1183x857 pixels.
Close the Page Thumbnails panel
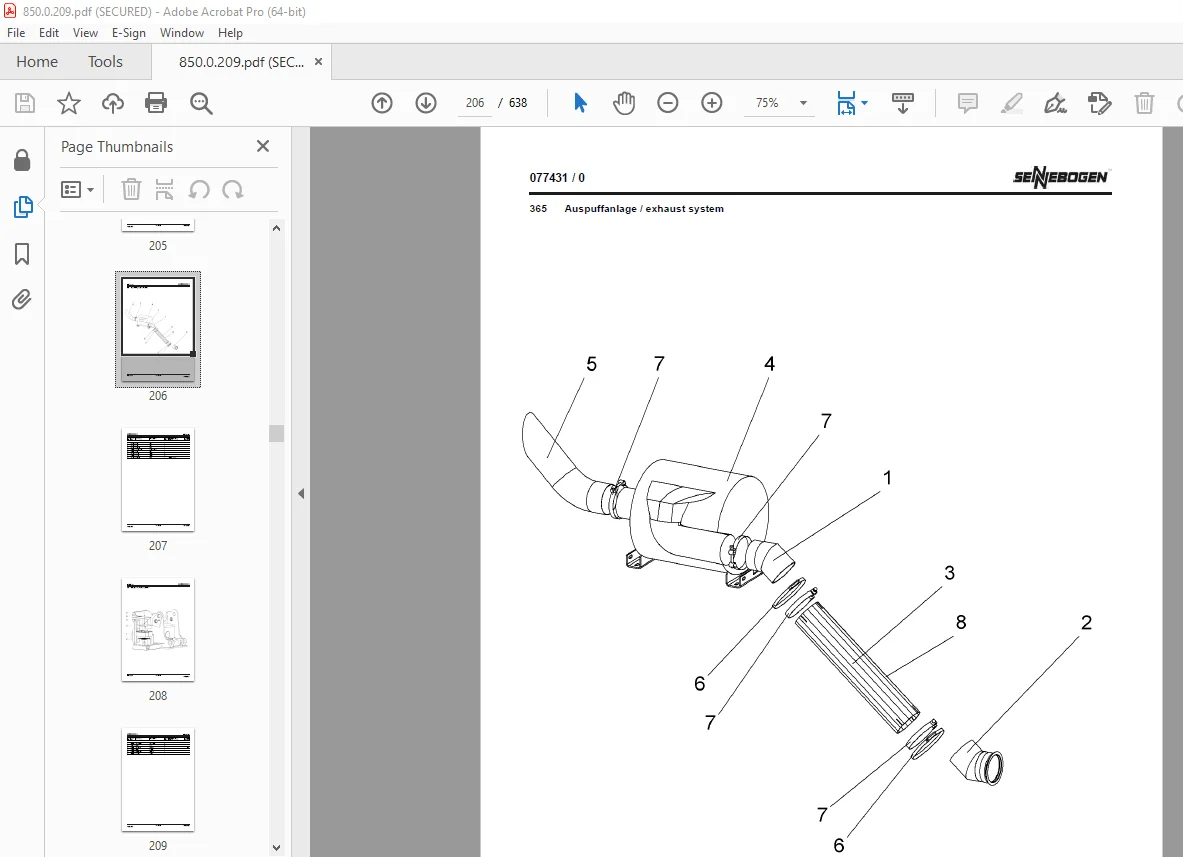263,146
